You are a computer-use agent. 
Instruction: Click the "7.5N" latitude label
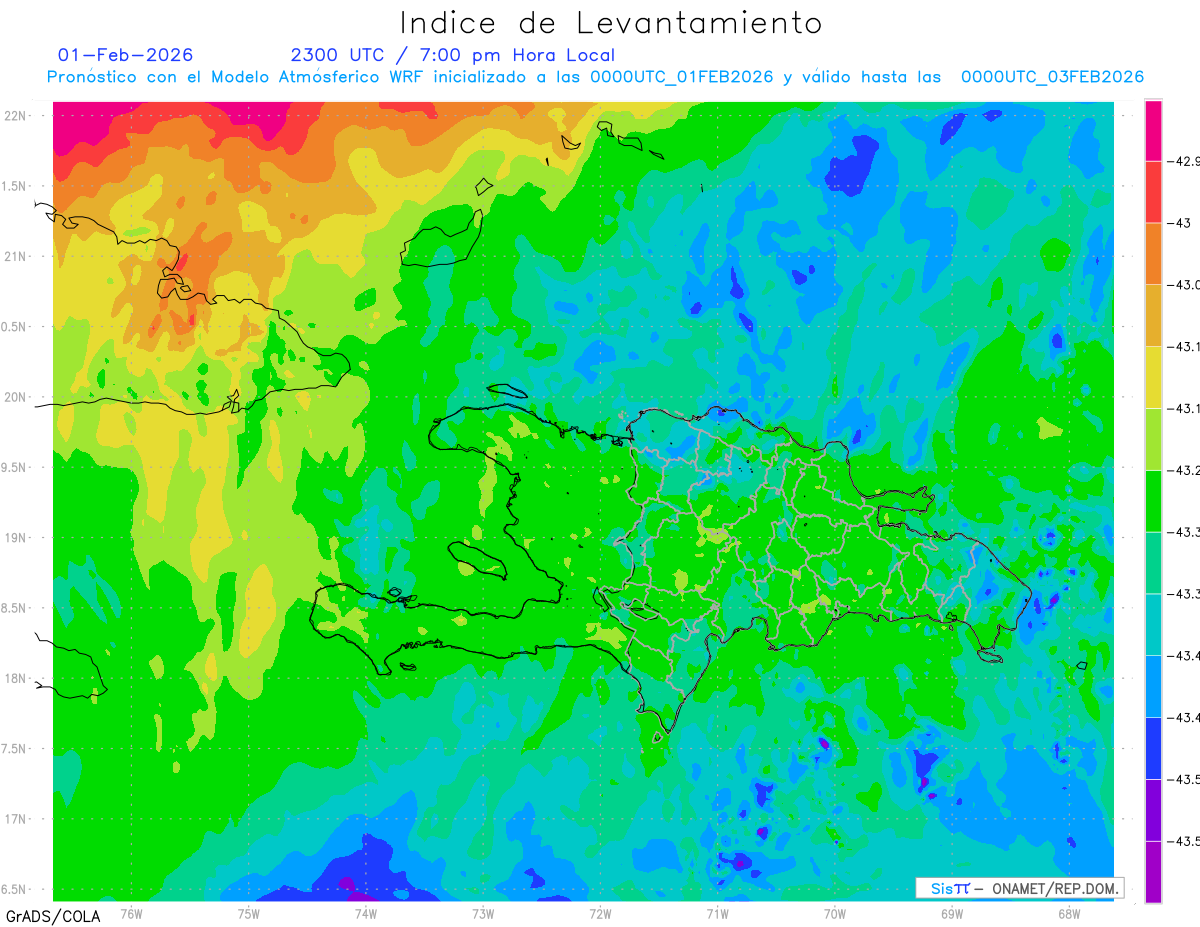click(x=15, y=750)
